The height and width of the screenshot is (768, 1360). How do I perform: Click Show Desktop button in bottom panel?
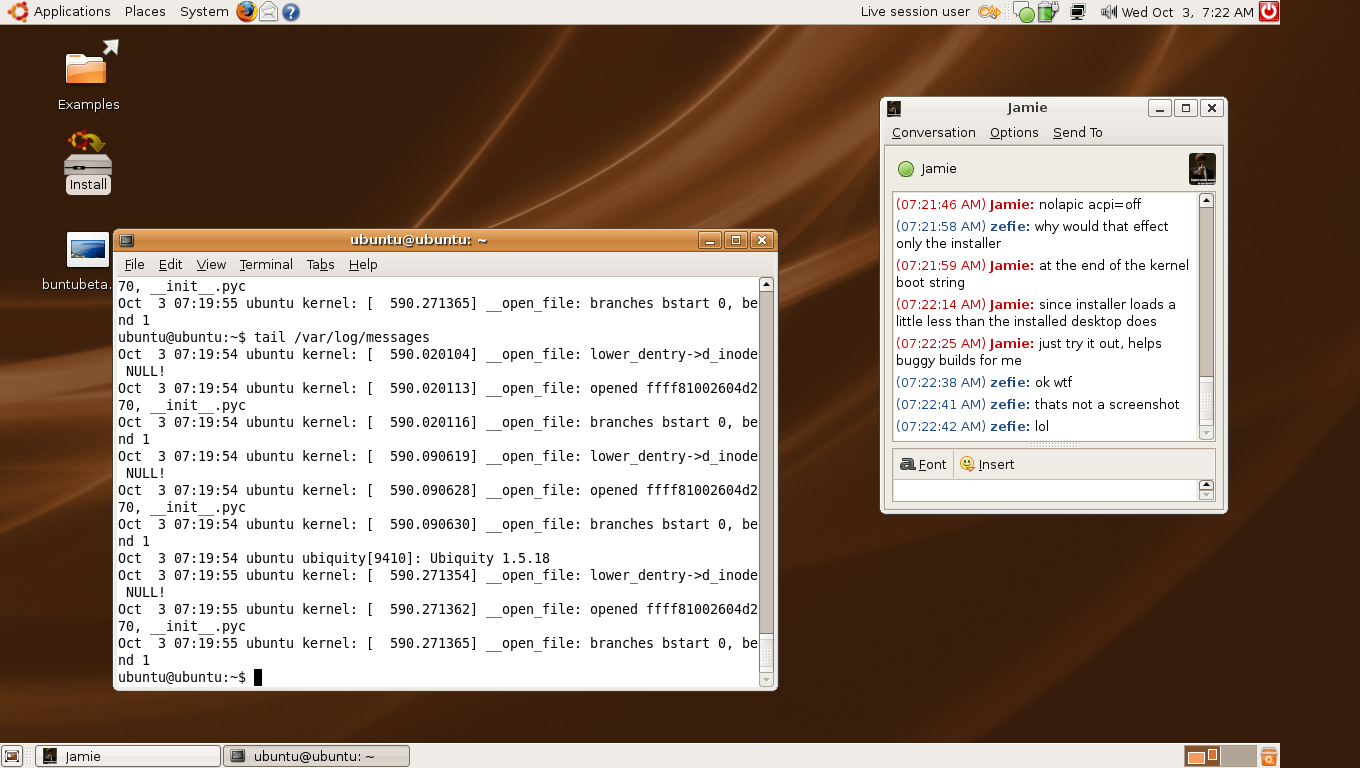(x=12, y=756)
